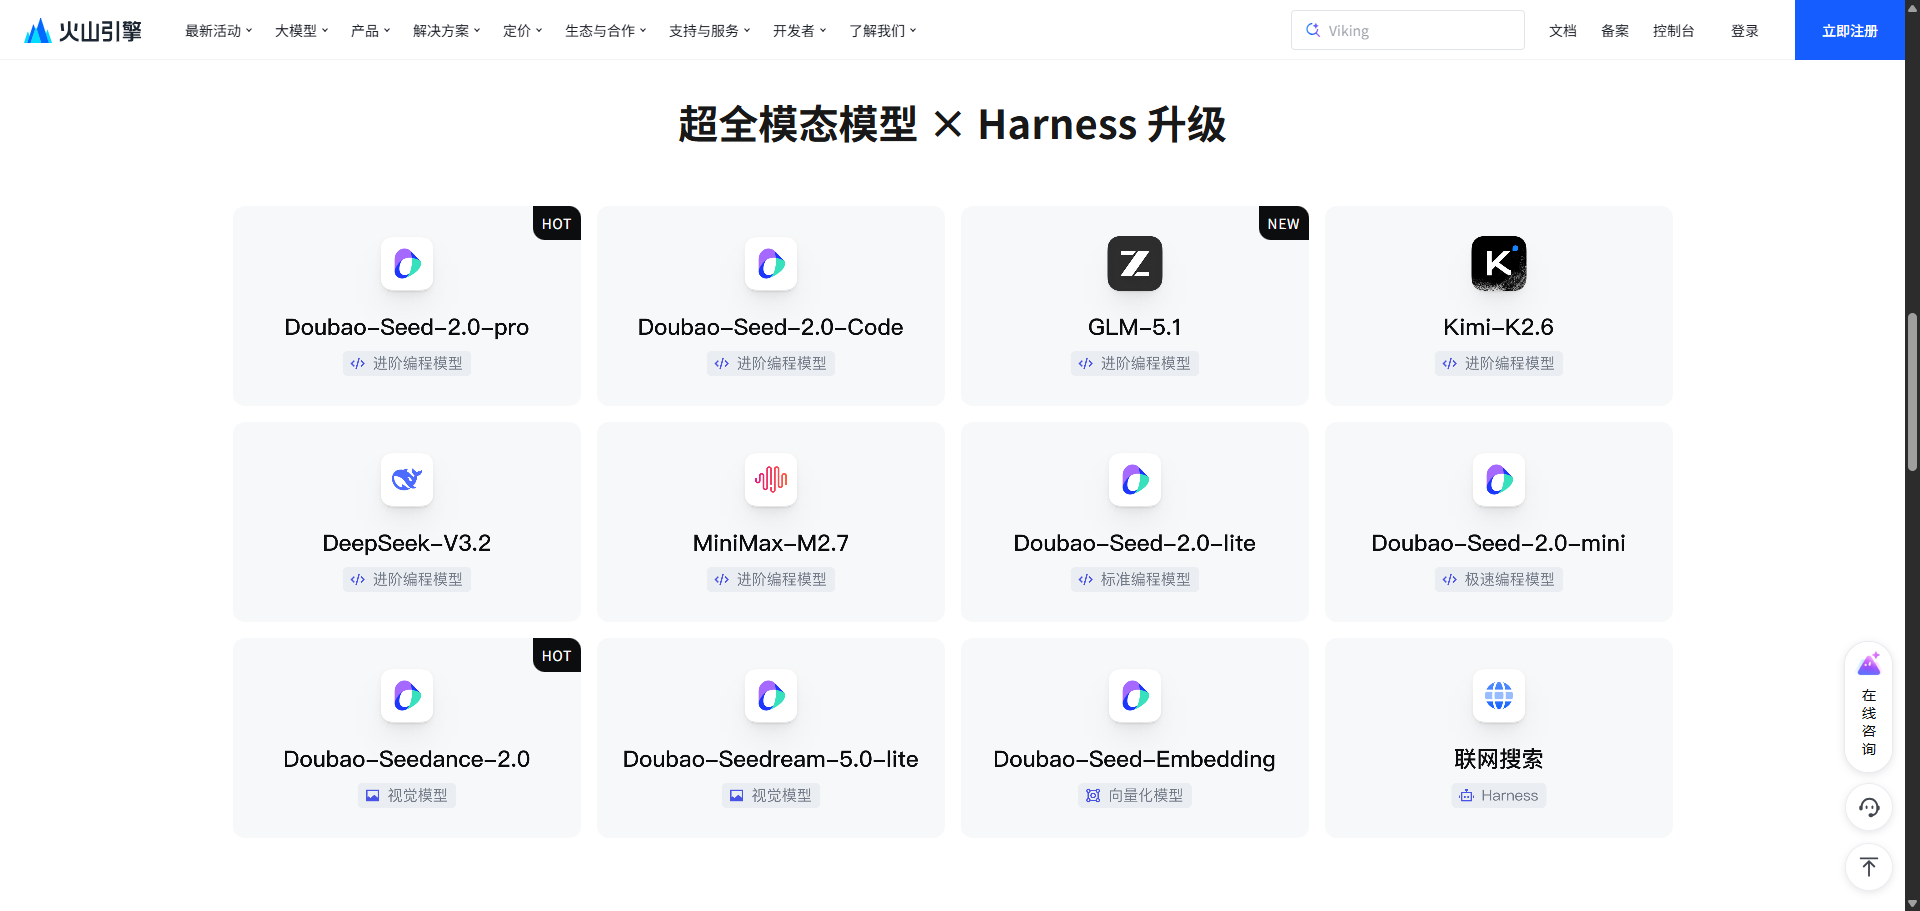Viewport: 1920px width, 911px height.
Task: Click the 登录 link
Action: [1744, 31]
